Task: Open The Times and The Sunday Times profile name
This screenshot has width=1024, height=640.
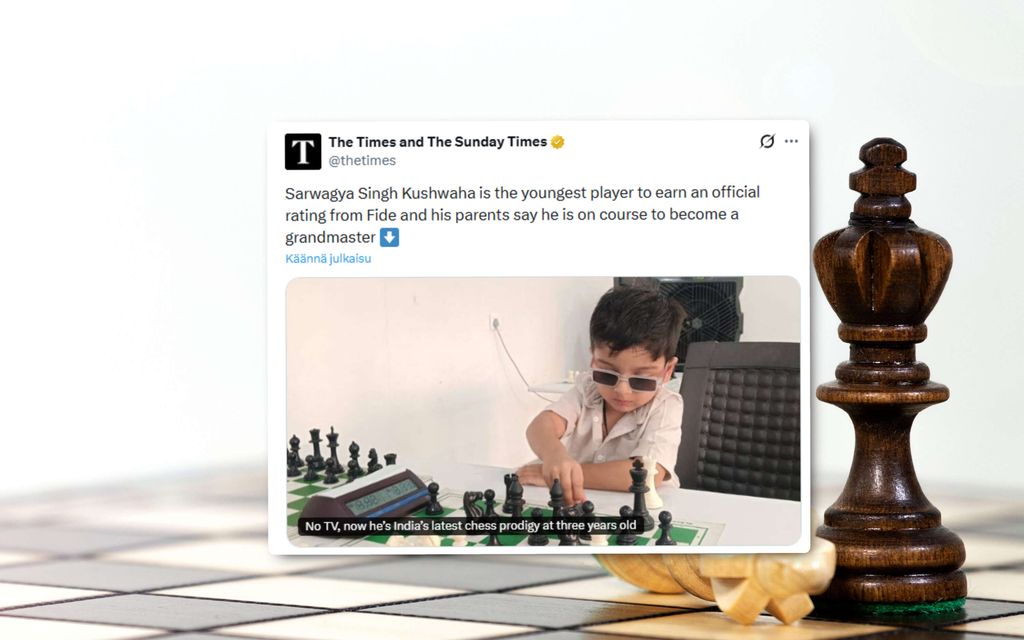Action: pyautogui.click(x=438, y=142)
